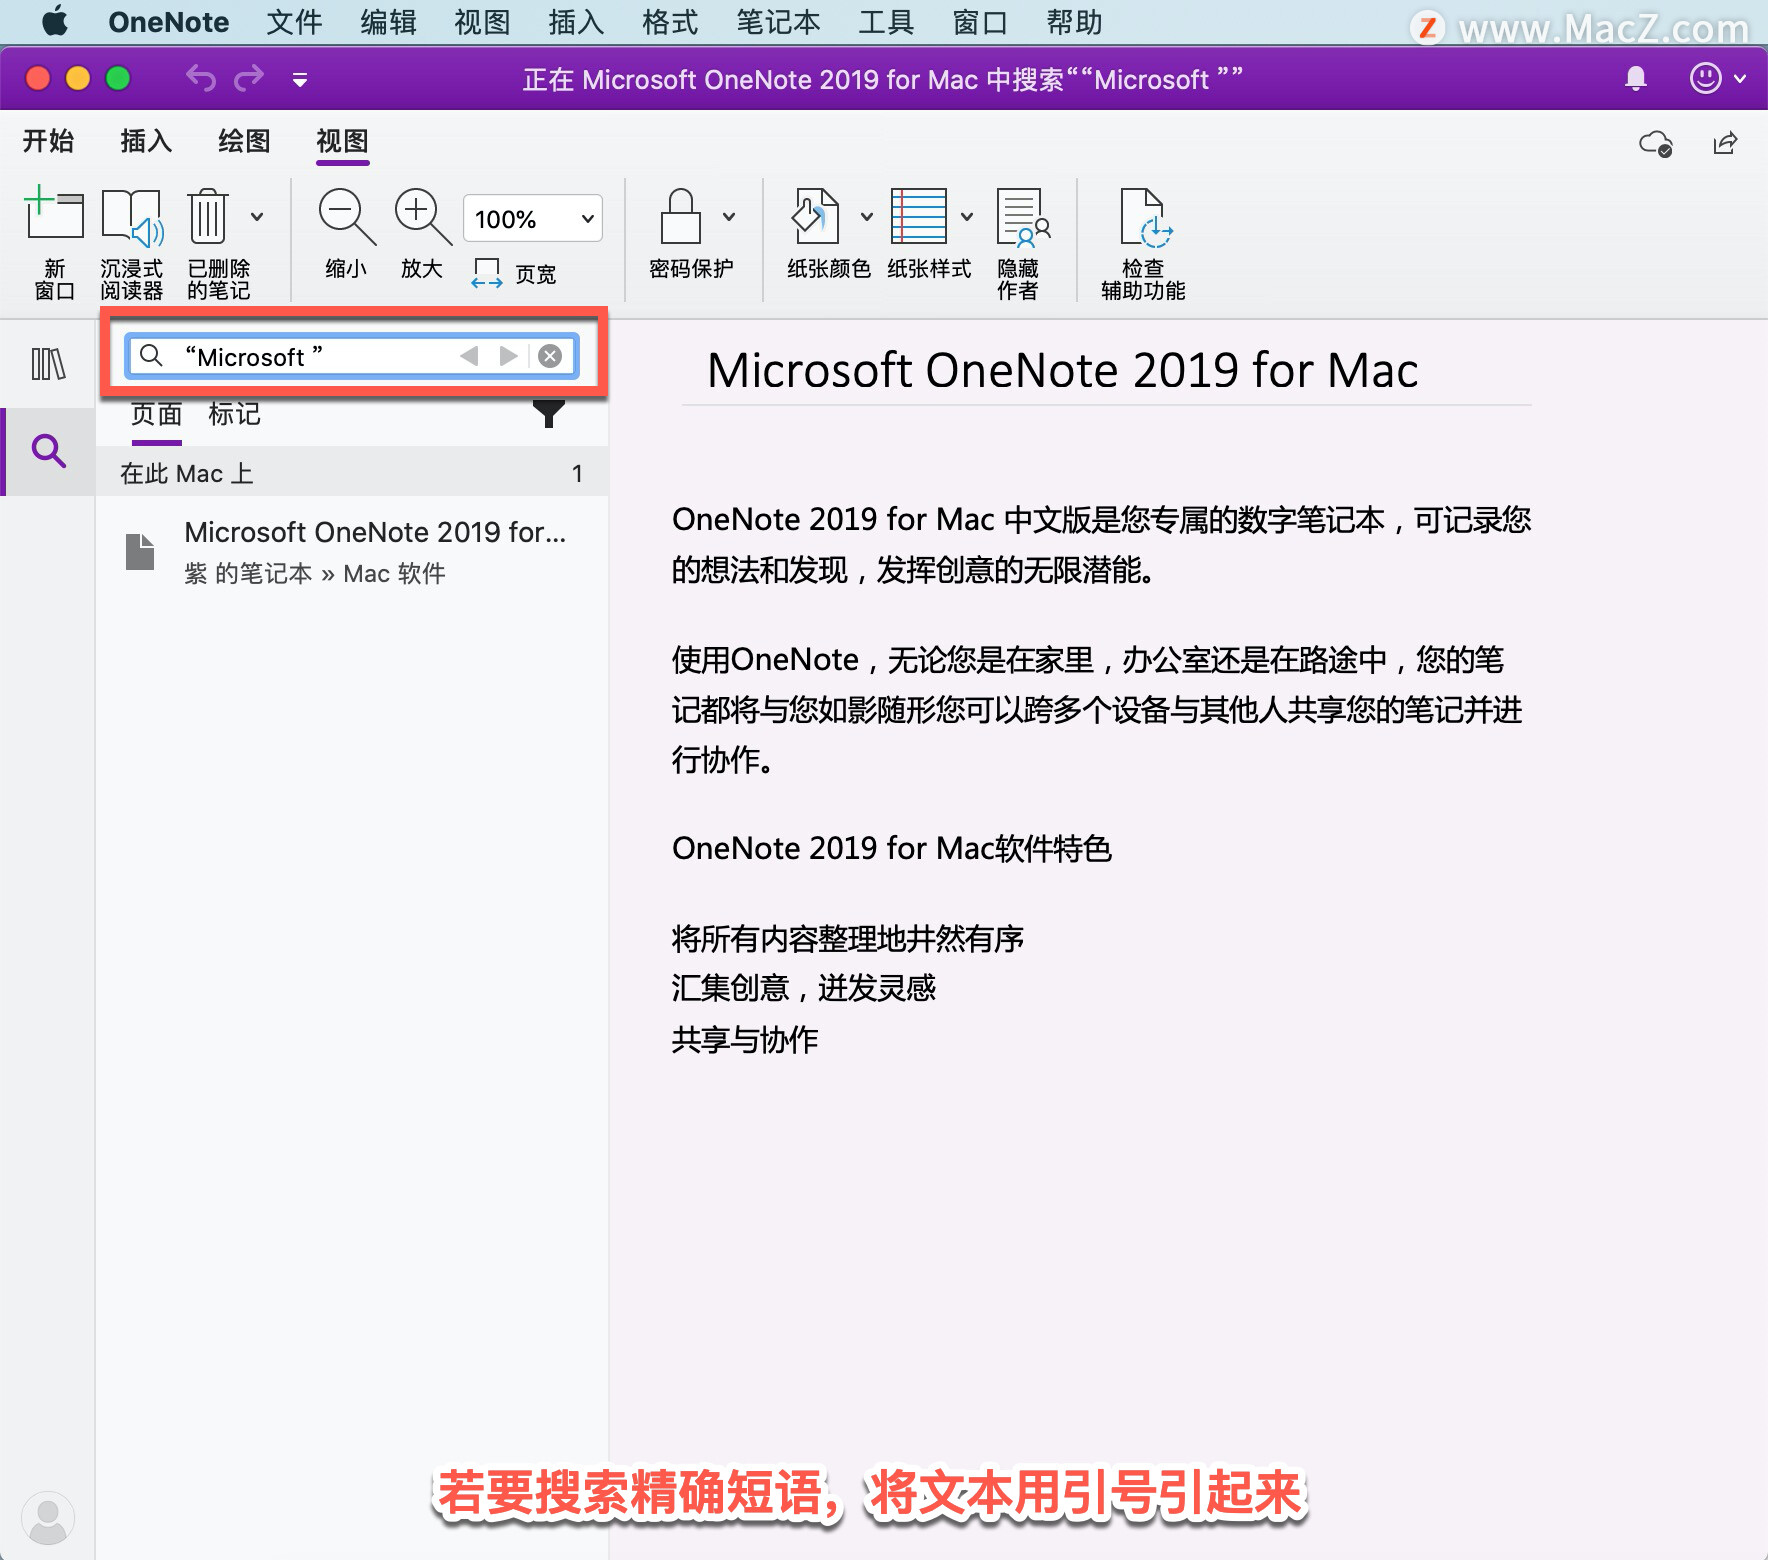Viewport: 1768px width, 1560px height.
Task: Open the 窗口 menu in menu bar
Action: 980,21
